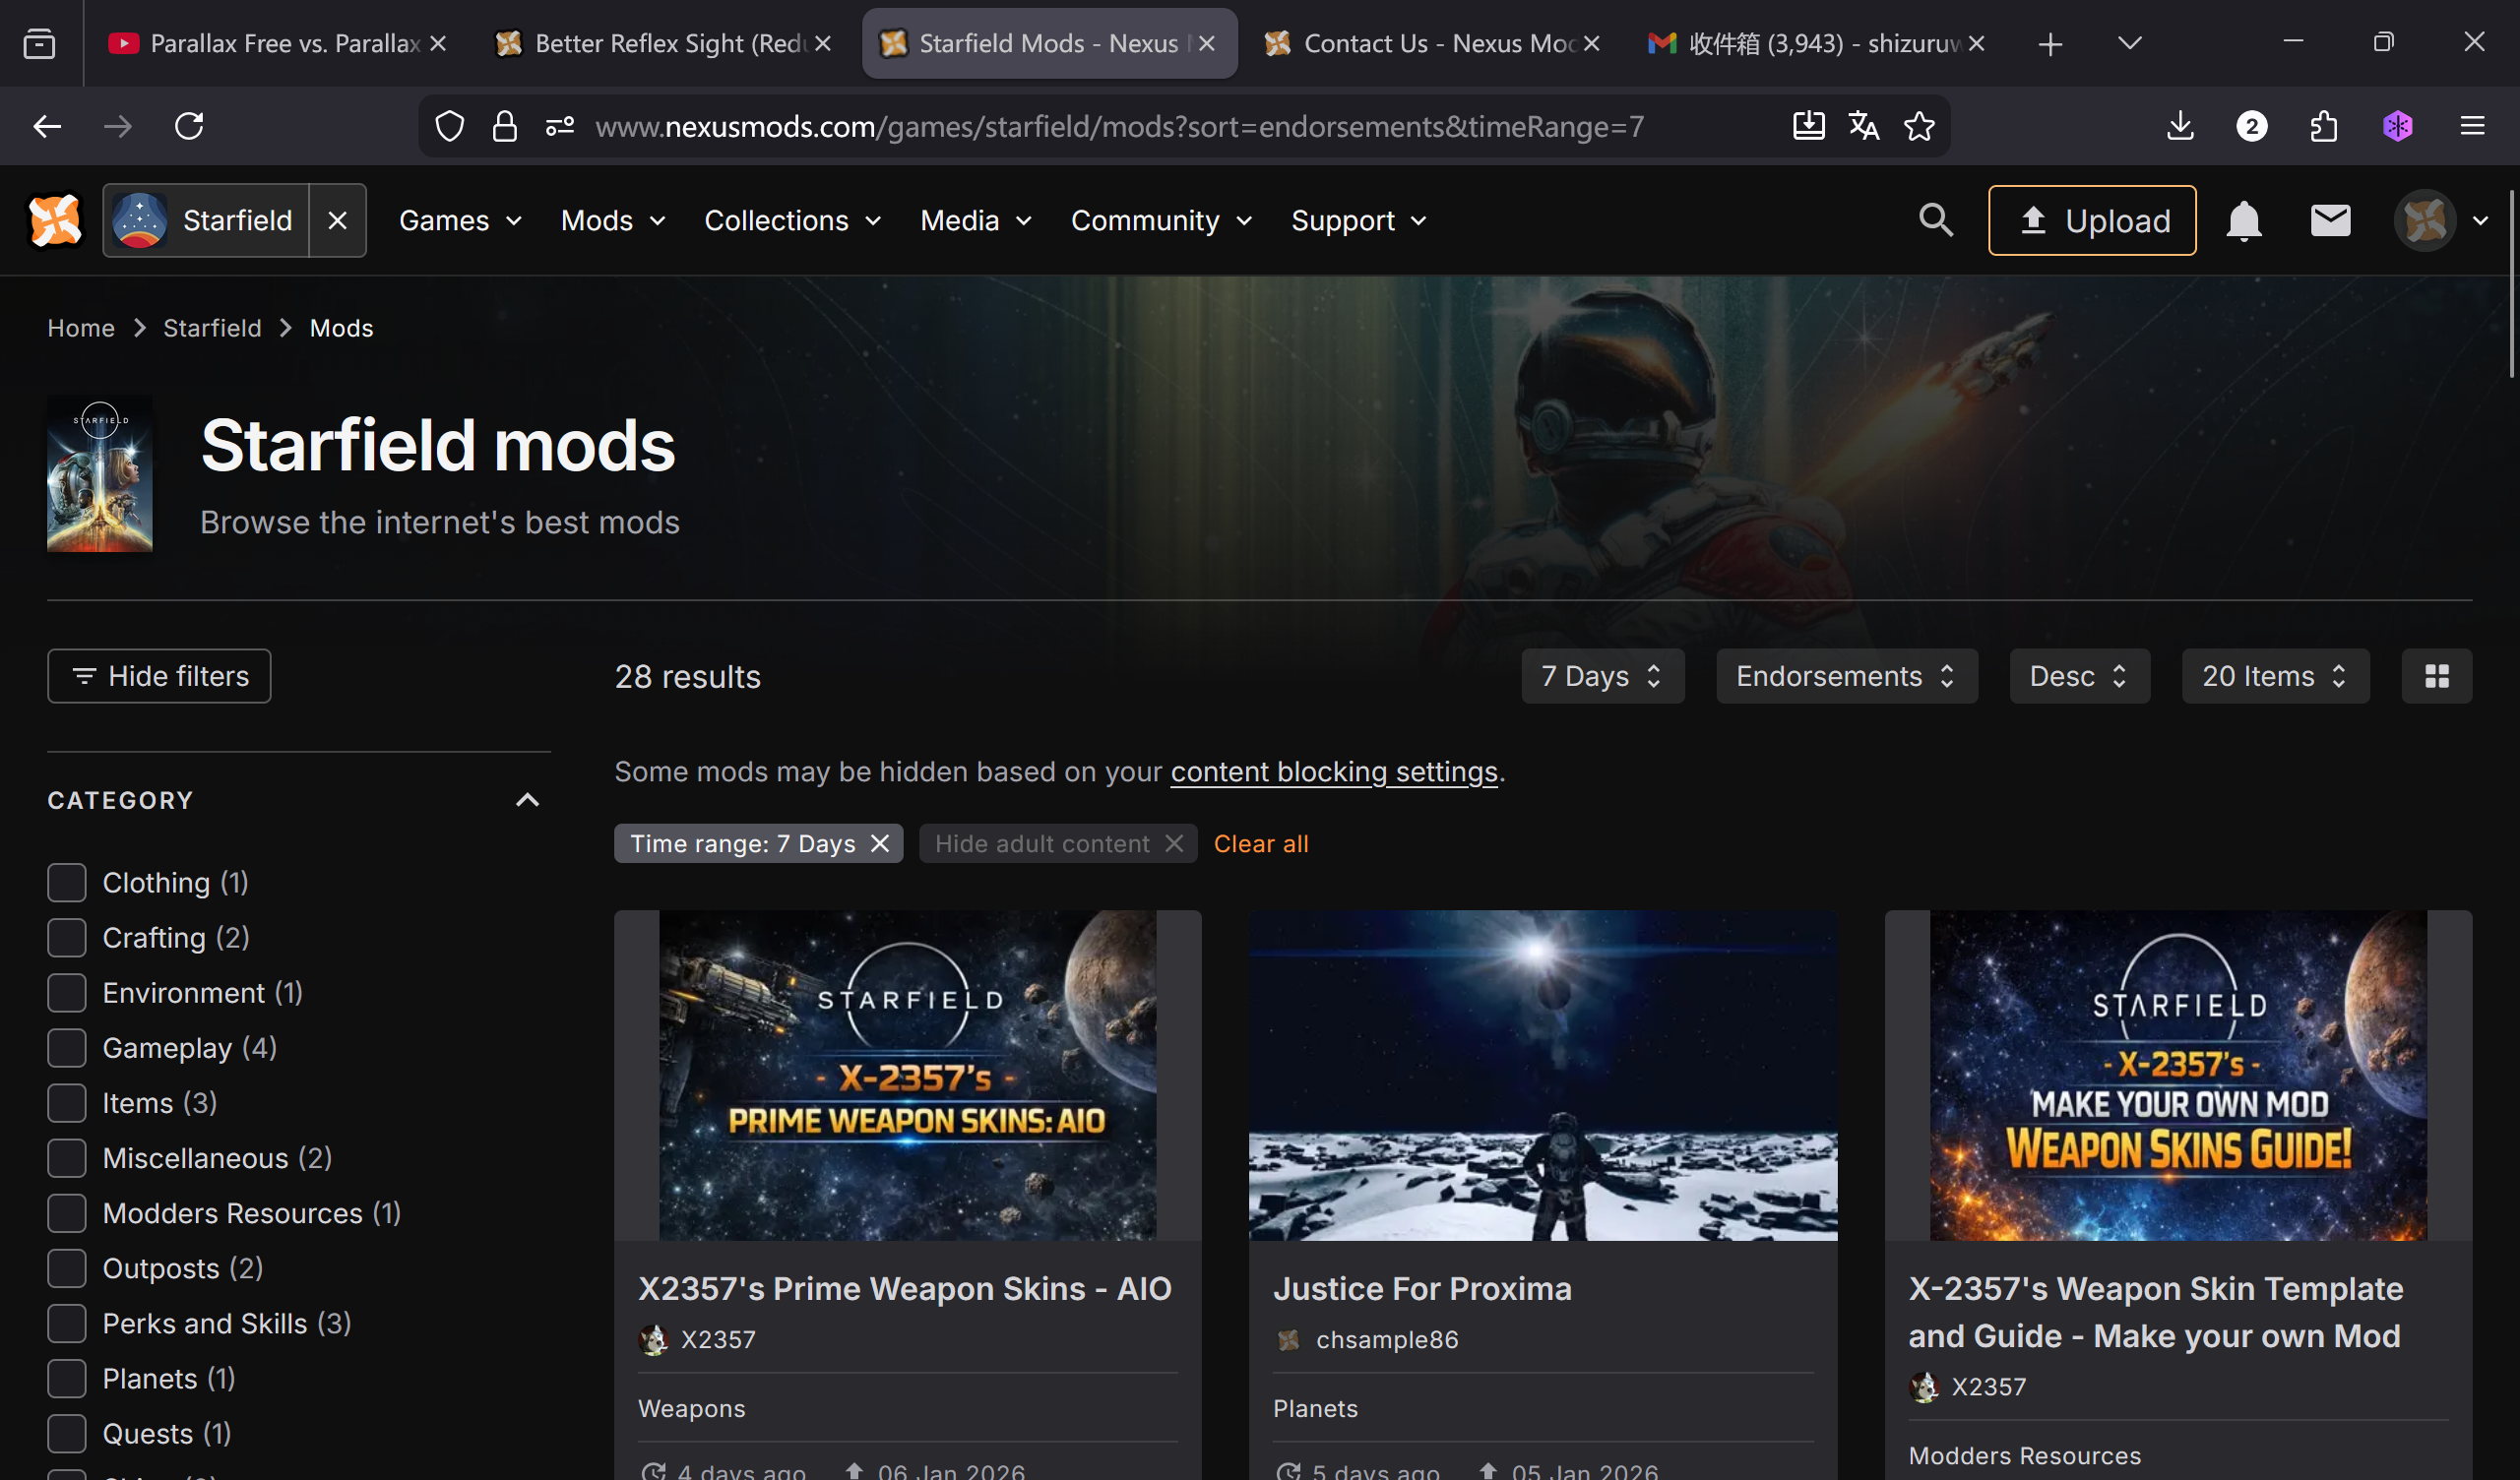
Task: Click the browser translate page icon
Action: pyautogui.click(x=1863, y=126)
